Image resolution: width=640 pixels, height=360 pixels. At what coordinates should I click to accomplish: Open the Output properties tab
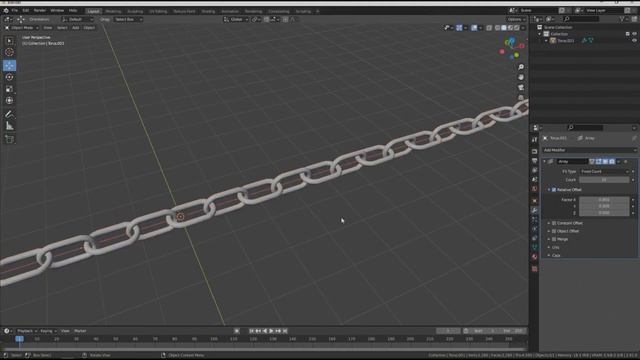[x=535, y=161]
